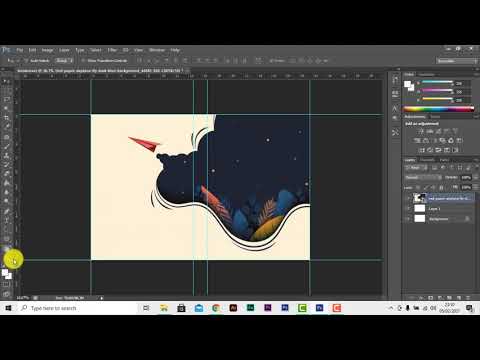The height and width of the screenshot is (360, 480).
Task: Open the status bar info arrow
Action: pyautogui.click(x=102, y=298)
